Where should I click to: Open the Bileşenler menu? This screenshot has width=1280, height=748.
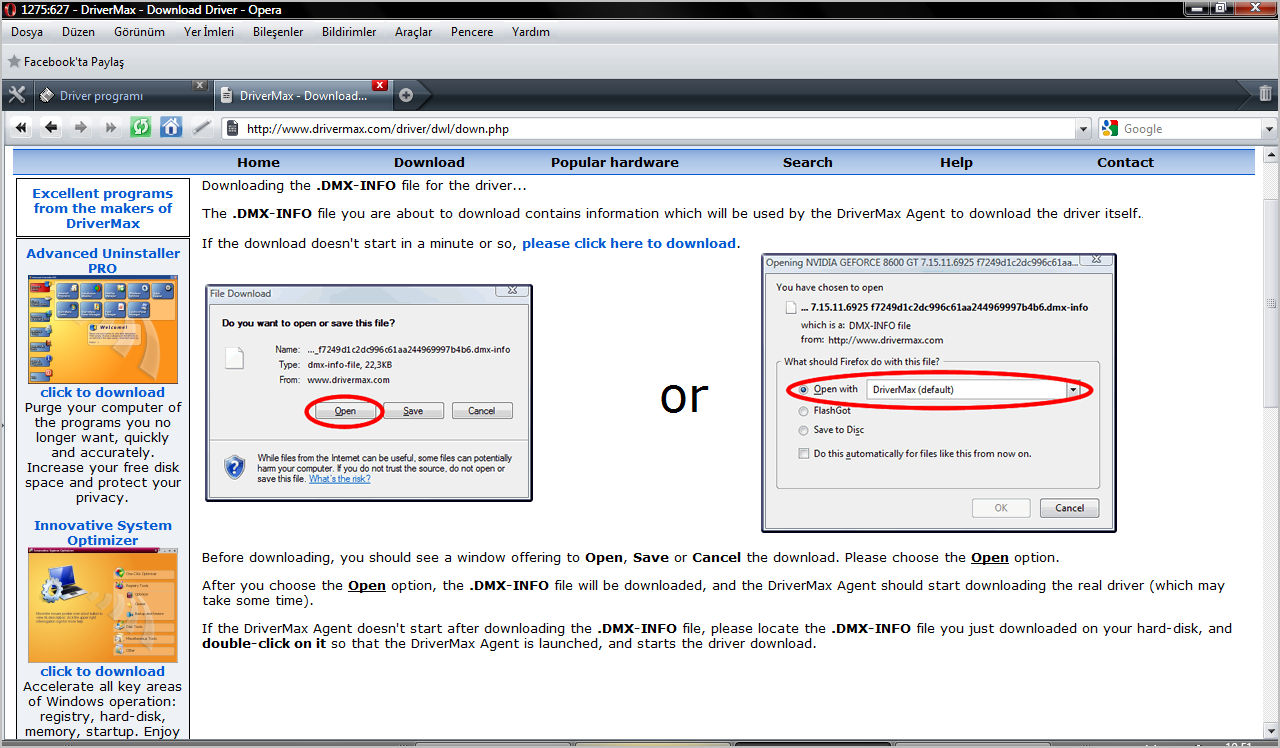[x=278, y=32]
